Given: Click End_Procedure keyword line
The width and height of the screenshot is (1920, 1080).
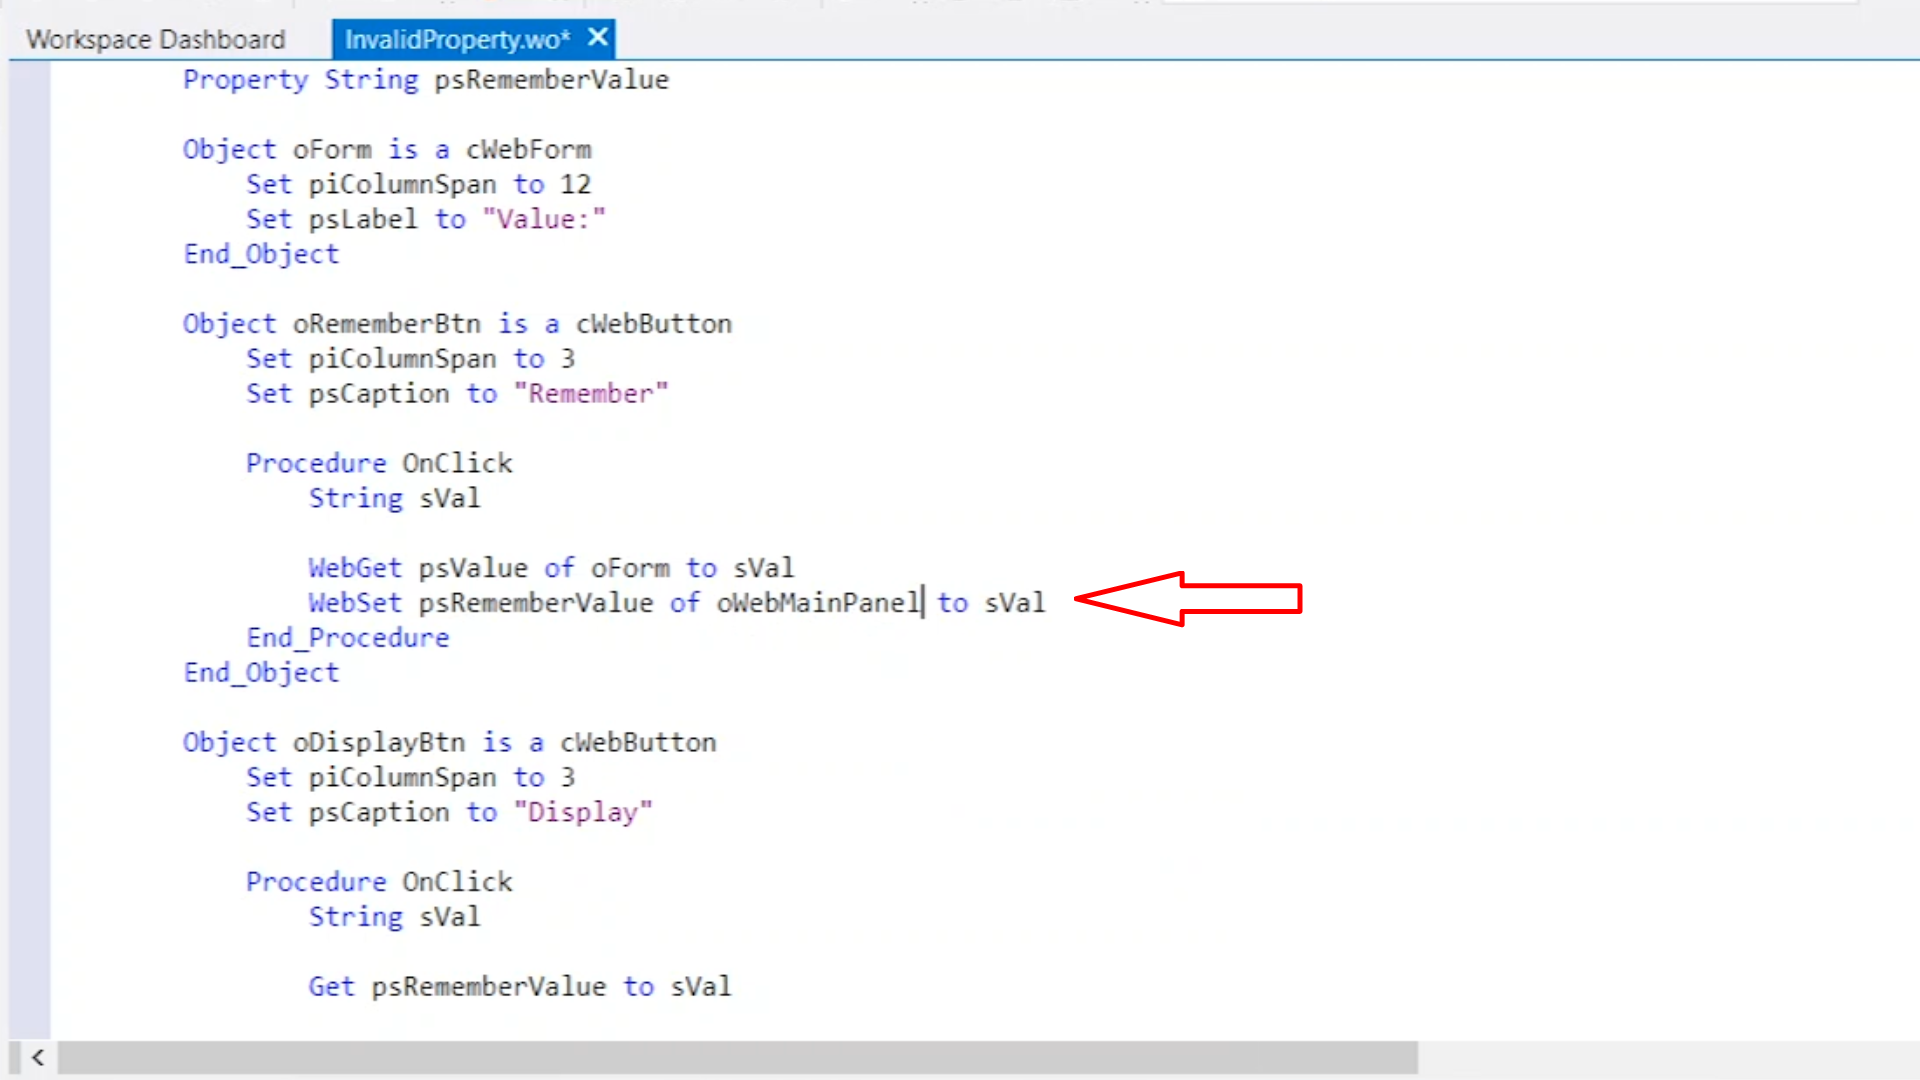Looking at the screenshot, I should point(348,638).
